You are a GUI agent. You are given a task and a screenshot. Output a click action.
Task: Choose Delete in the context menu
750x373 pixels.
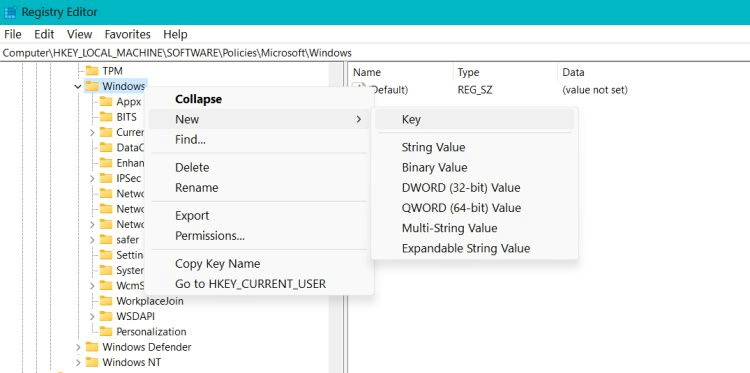[259, 167]
